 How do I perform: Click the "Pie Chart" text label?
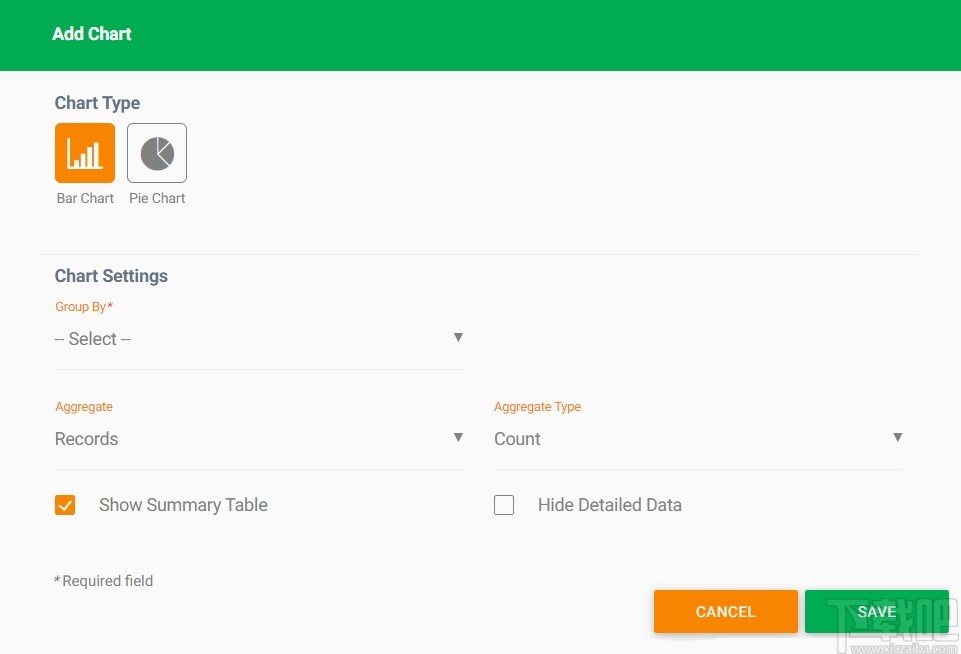point(157,198)
